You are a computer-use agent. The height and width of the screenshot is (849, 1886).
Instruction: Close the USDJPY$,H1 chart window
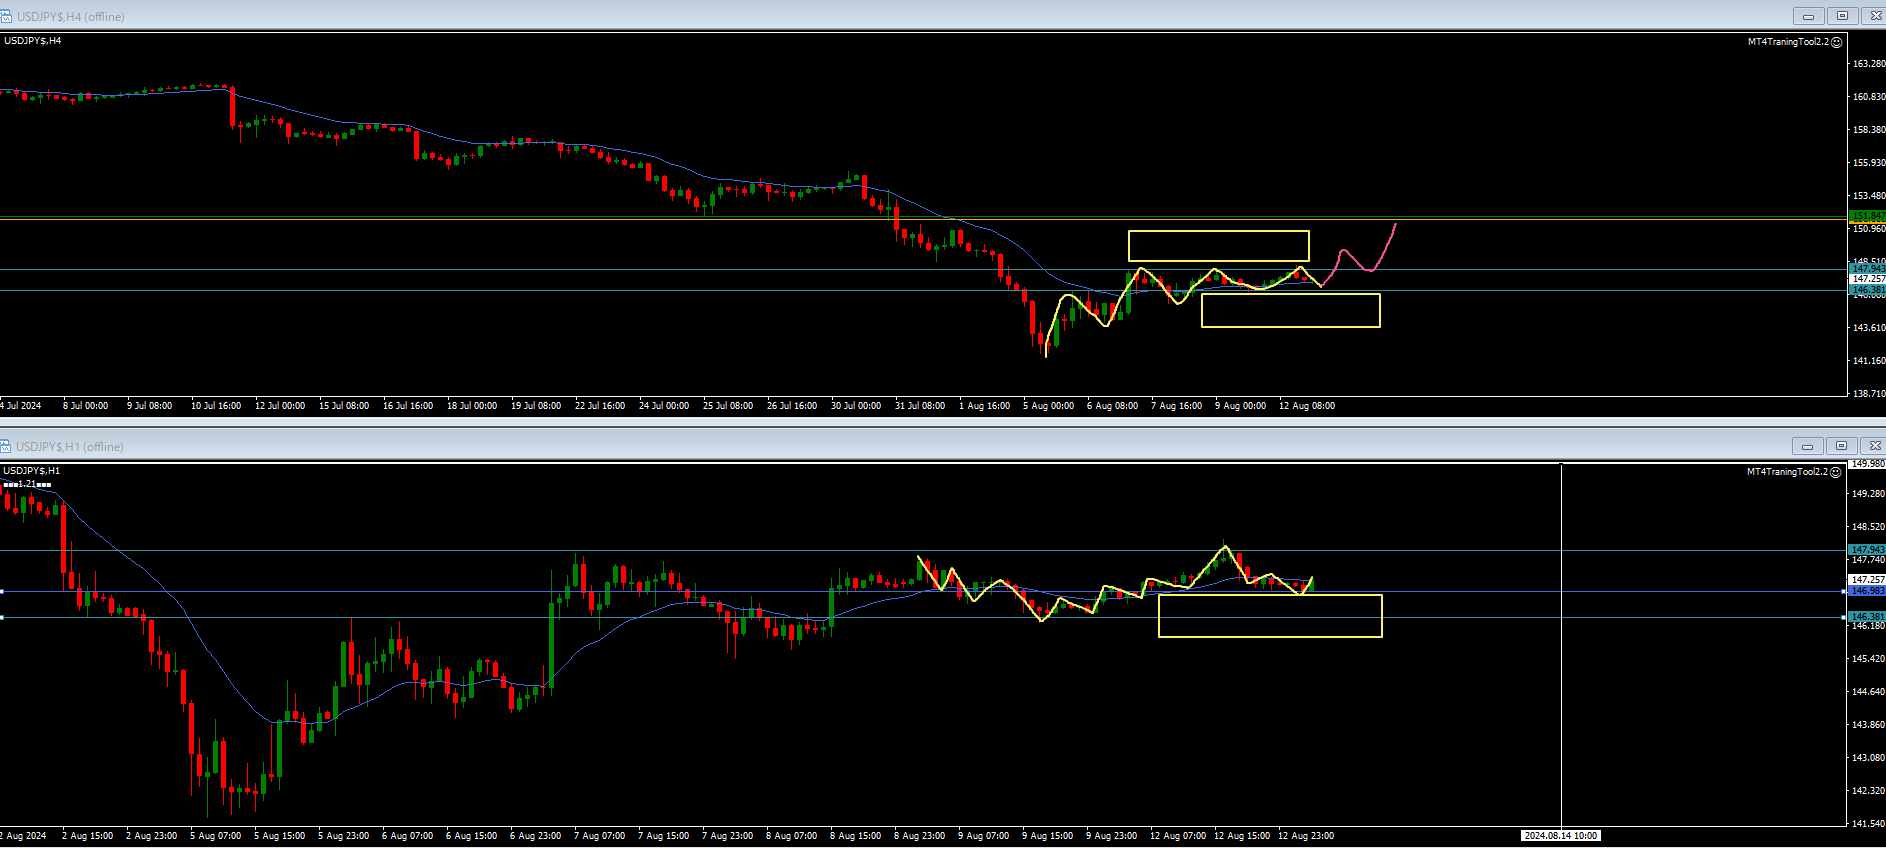coord(1875,446)
